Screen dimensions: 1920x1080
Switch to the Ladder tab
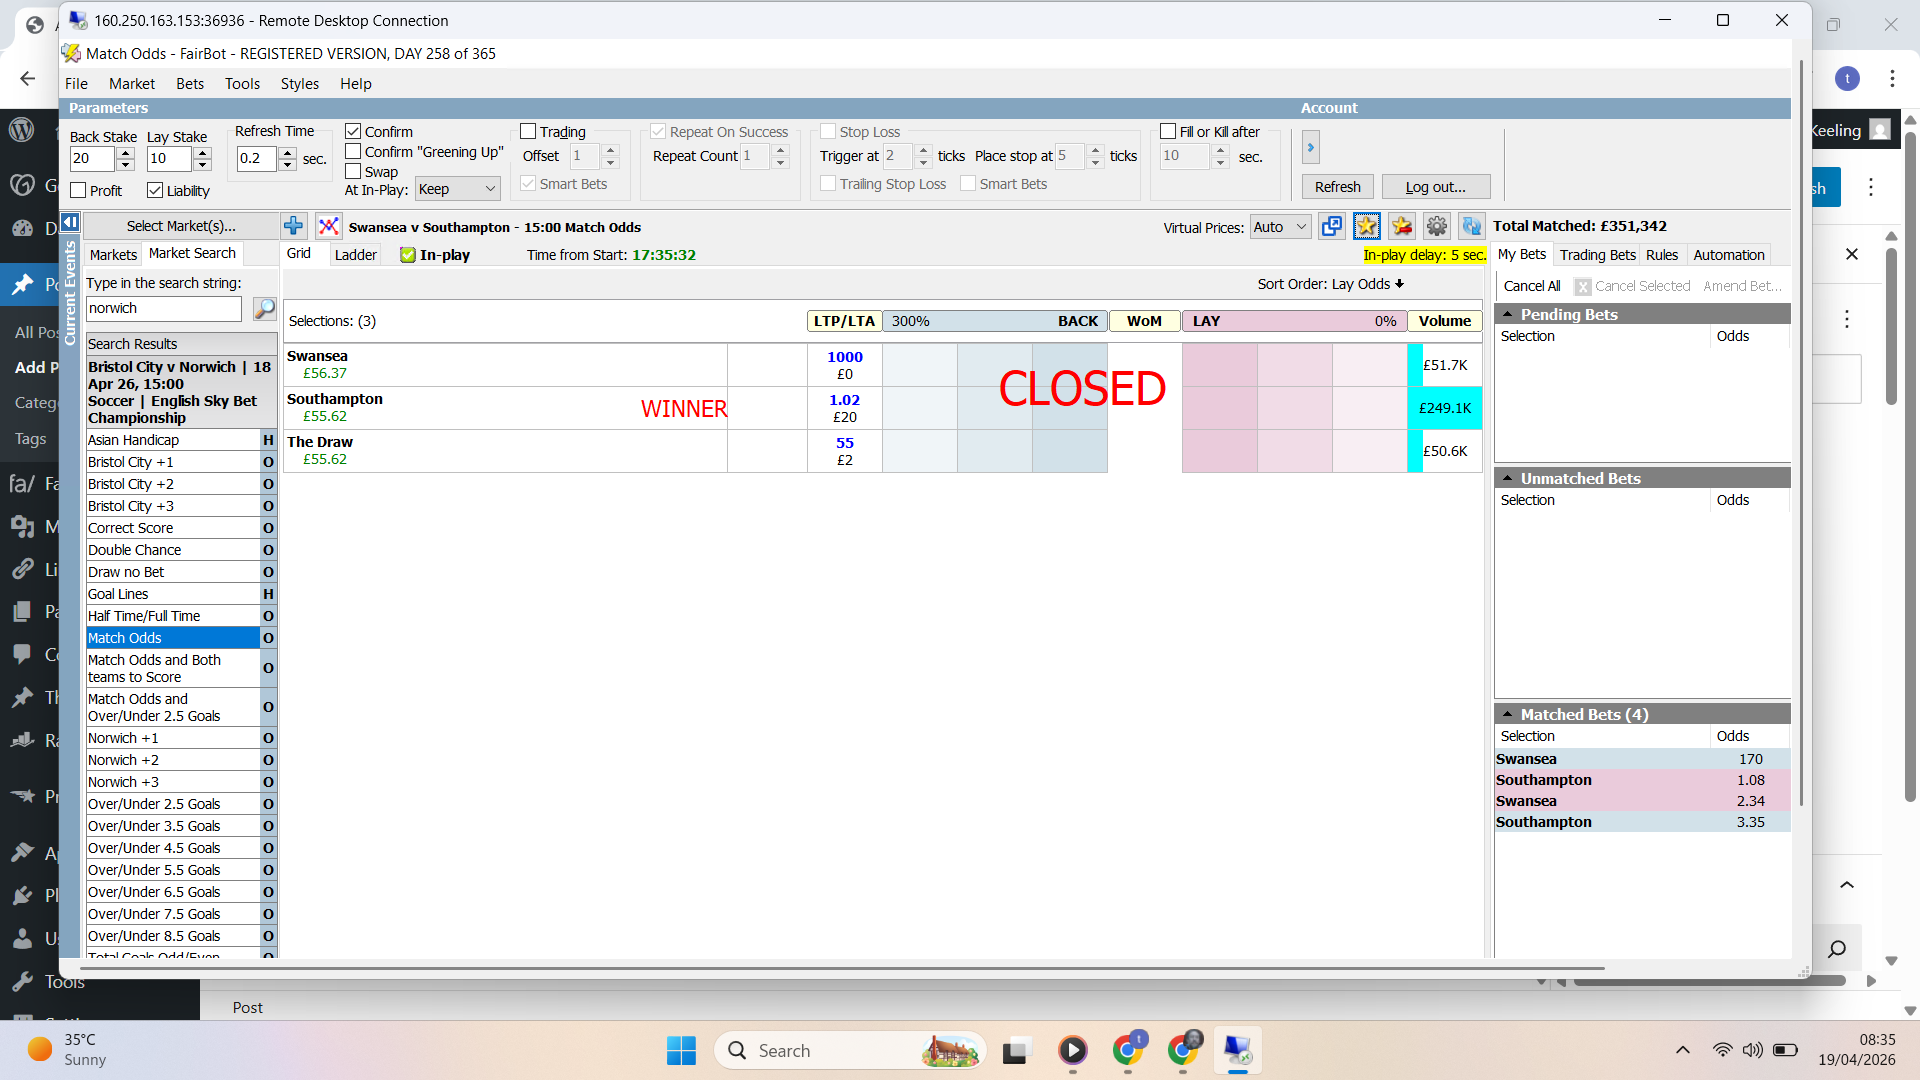[x=355, y=255]
